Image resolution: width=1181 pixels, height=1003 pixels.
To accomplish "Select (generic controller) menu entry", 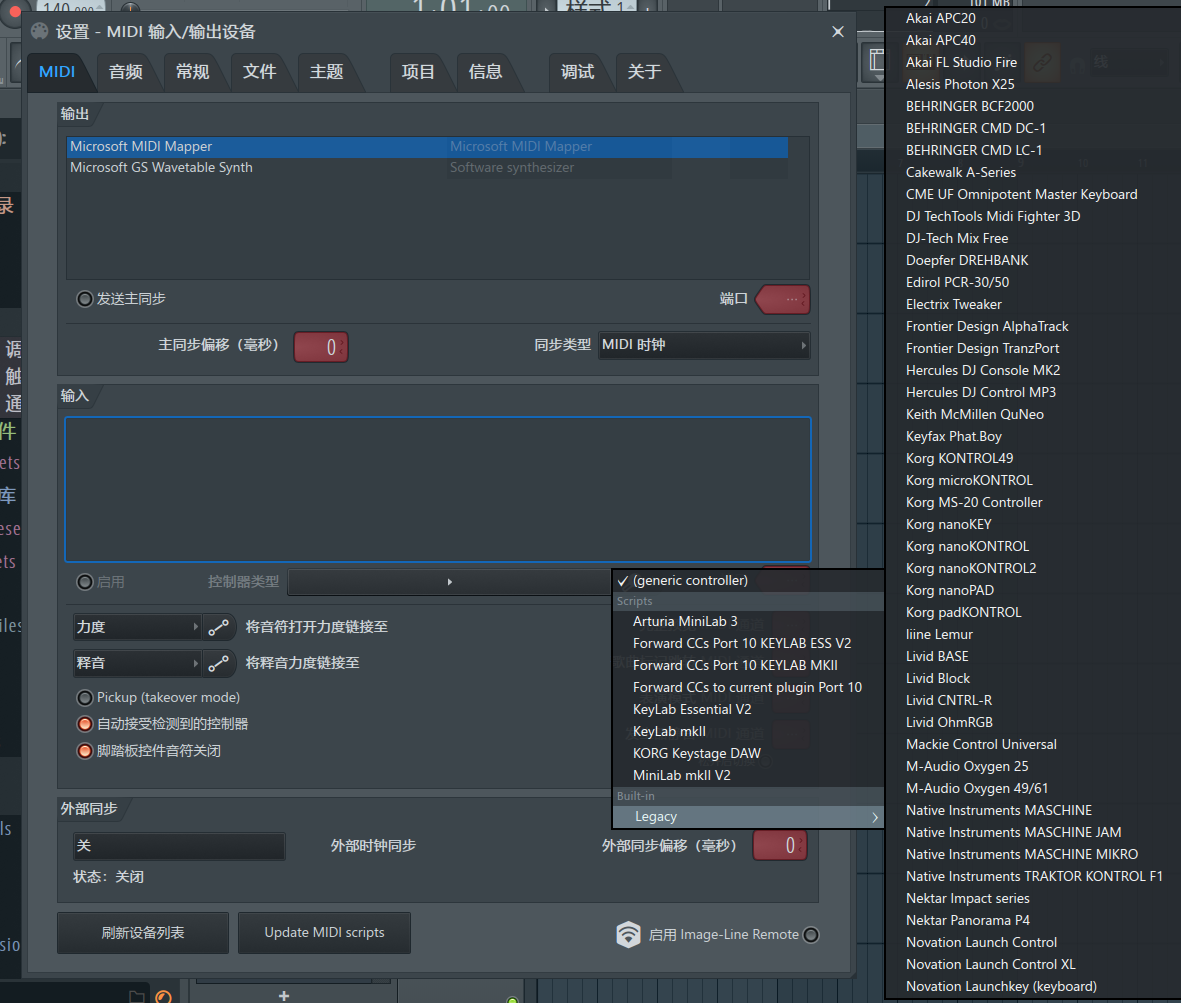I will click(x=749, y=581).
